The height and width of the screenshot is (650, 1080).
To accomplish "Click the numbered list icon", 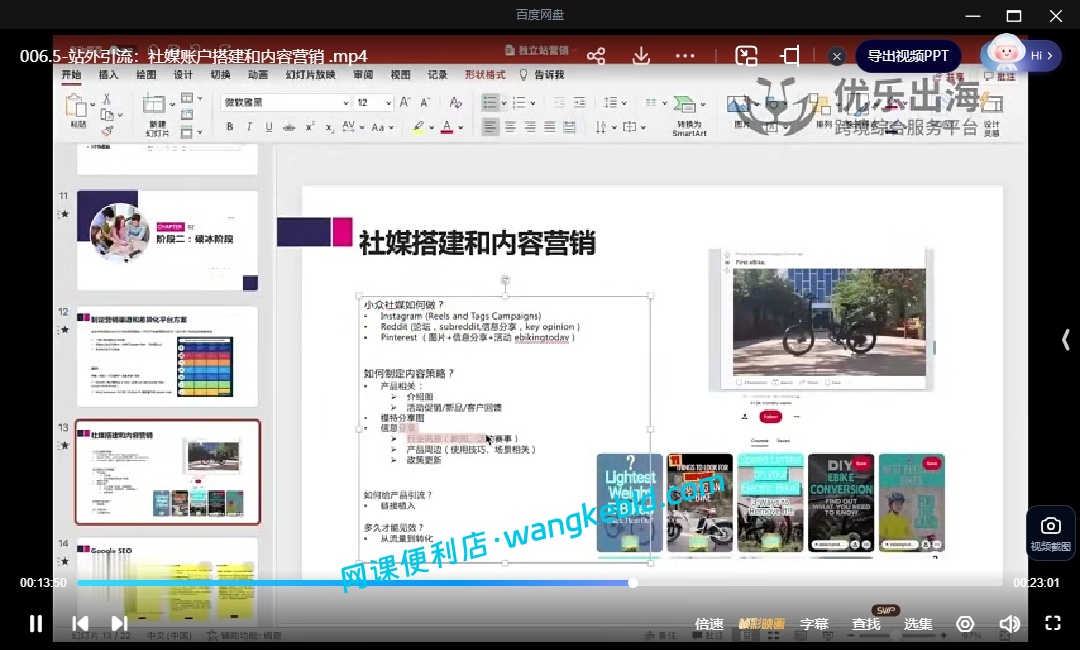I will (519, 103).
